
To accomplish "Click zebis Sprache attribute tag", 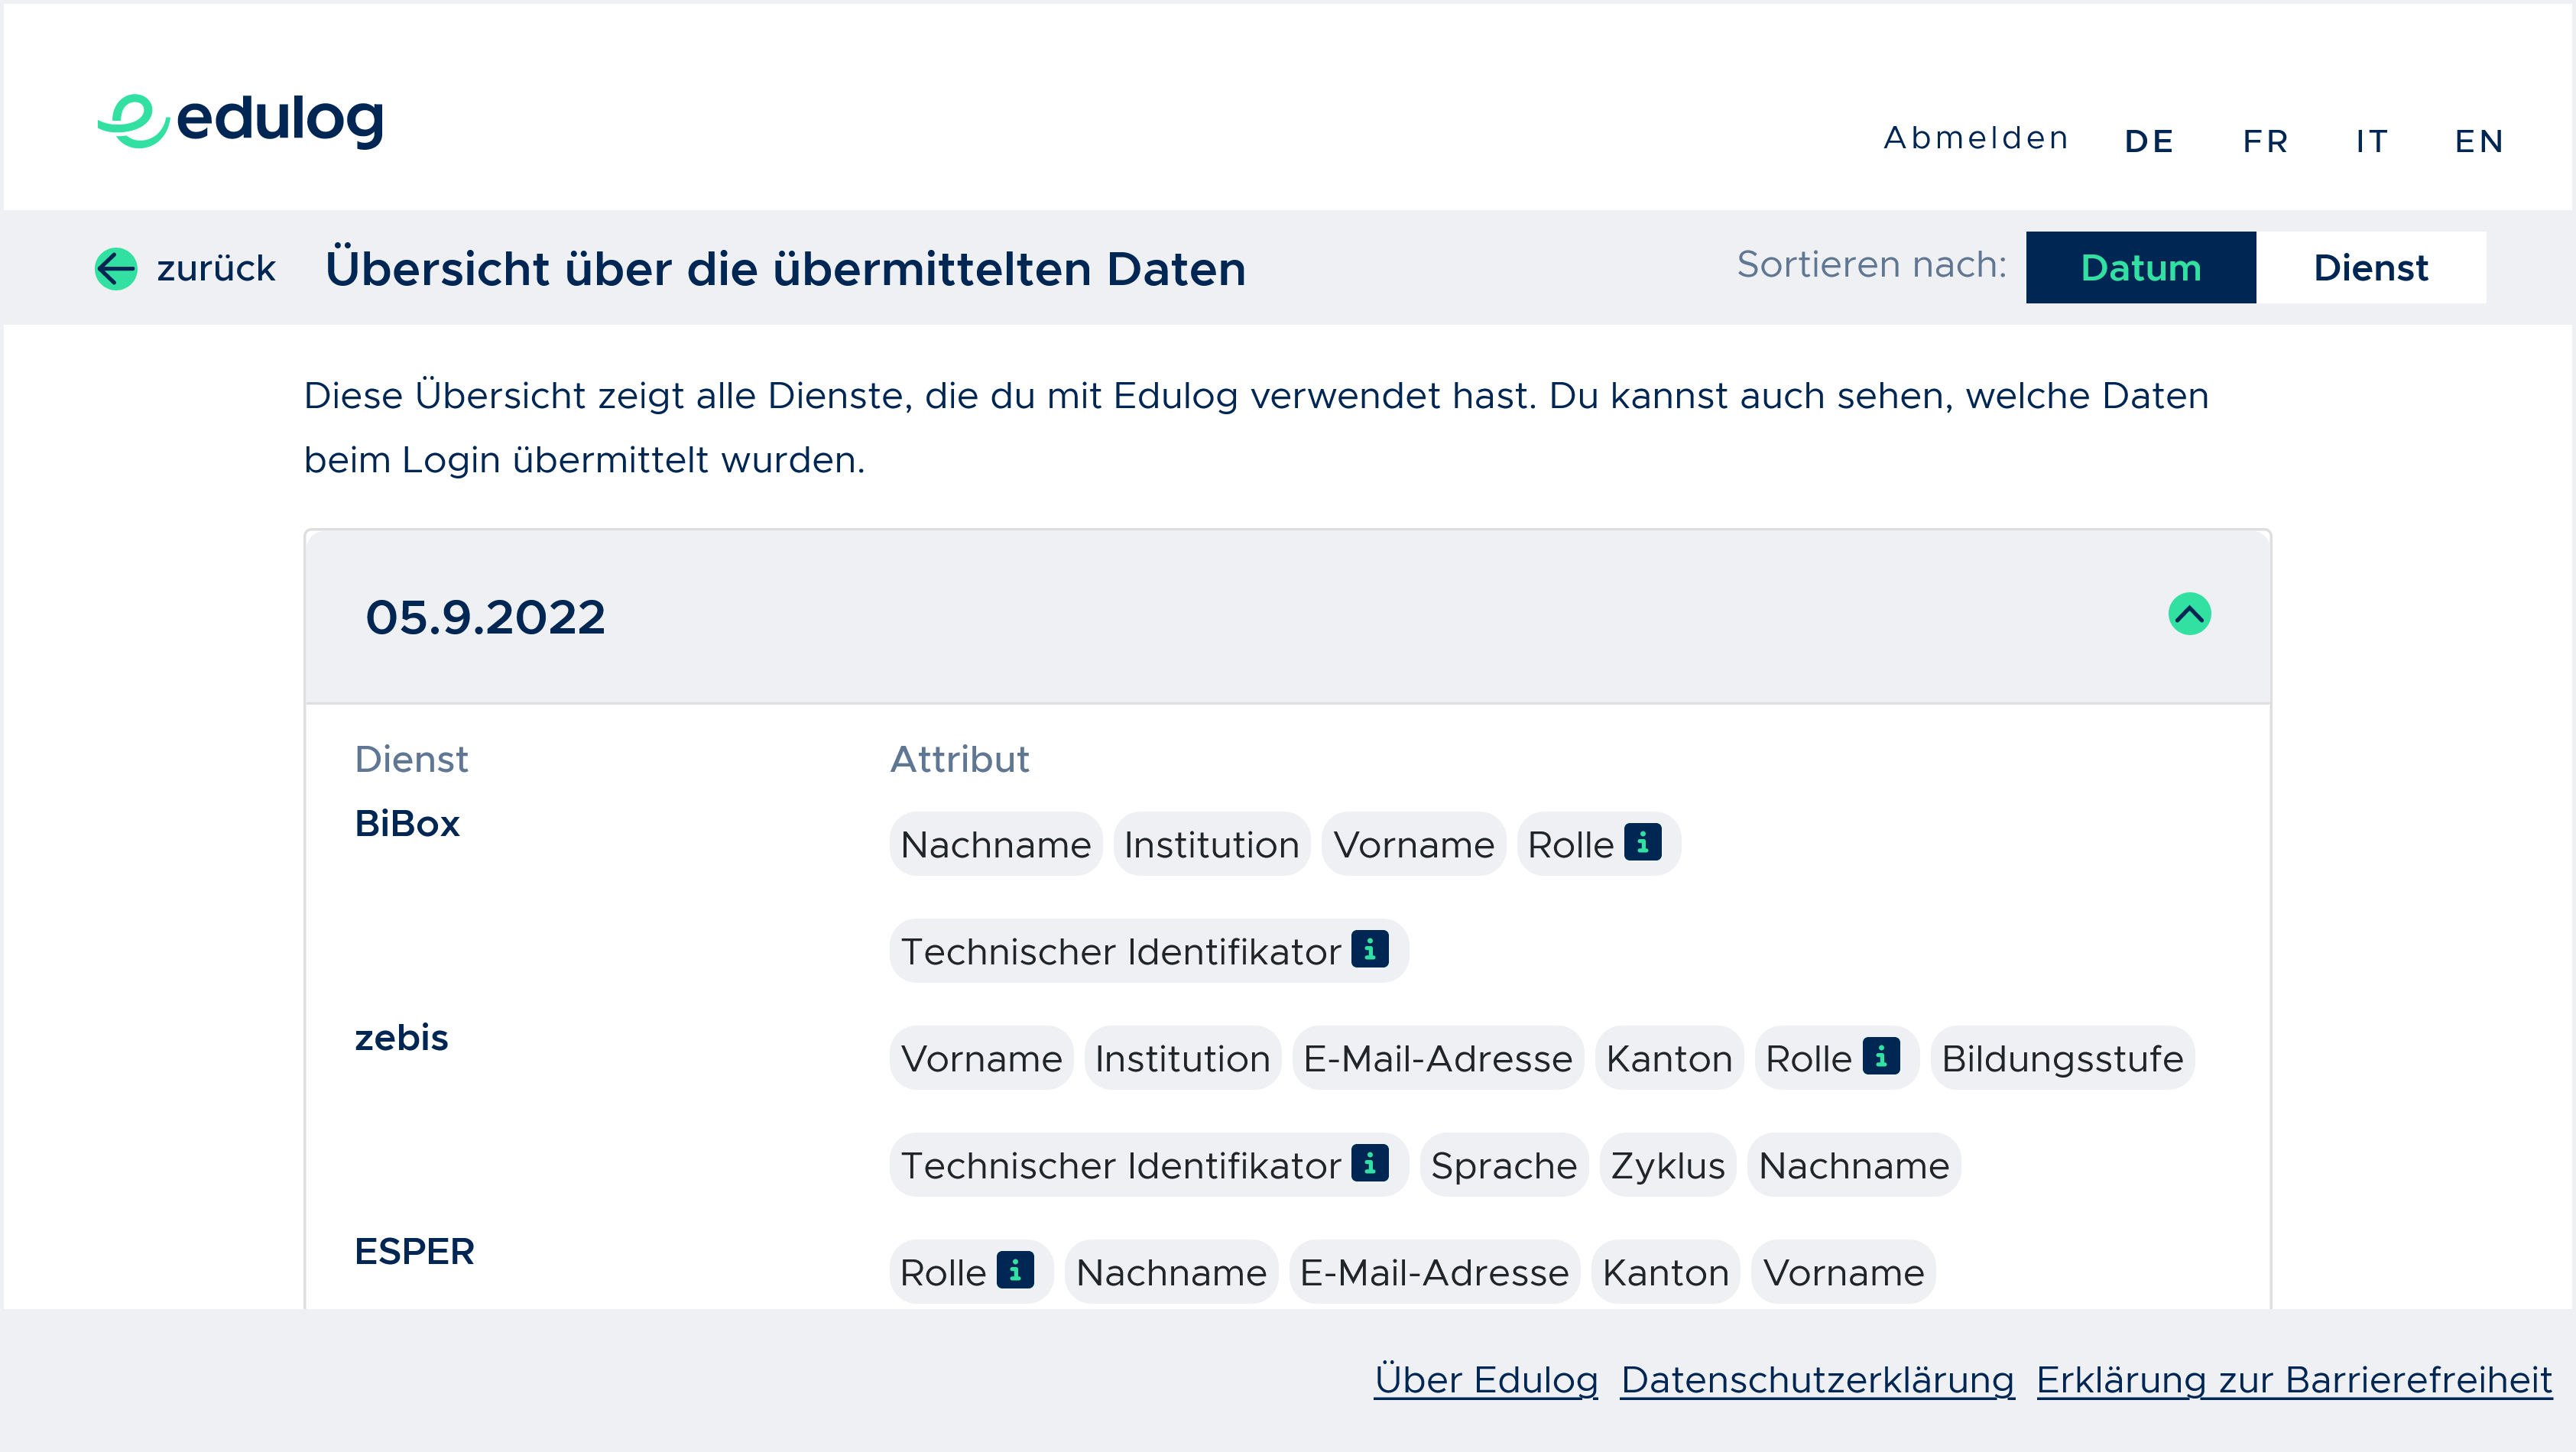I will 1503,1165.
